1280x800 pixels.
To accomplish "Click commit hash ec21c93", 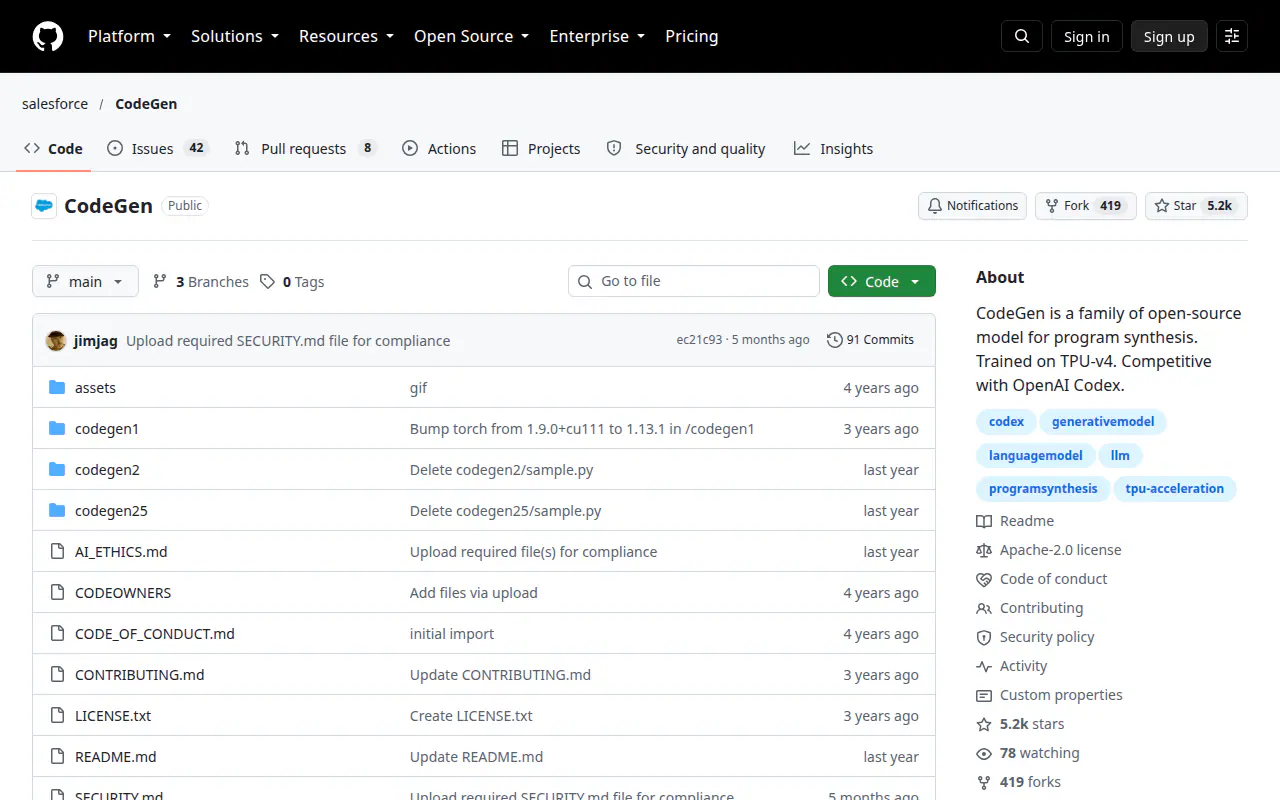I will point(699,340).
